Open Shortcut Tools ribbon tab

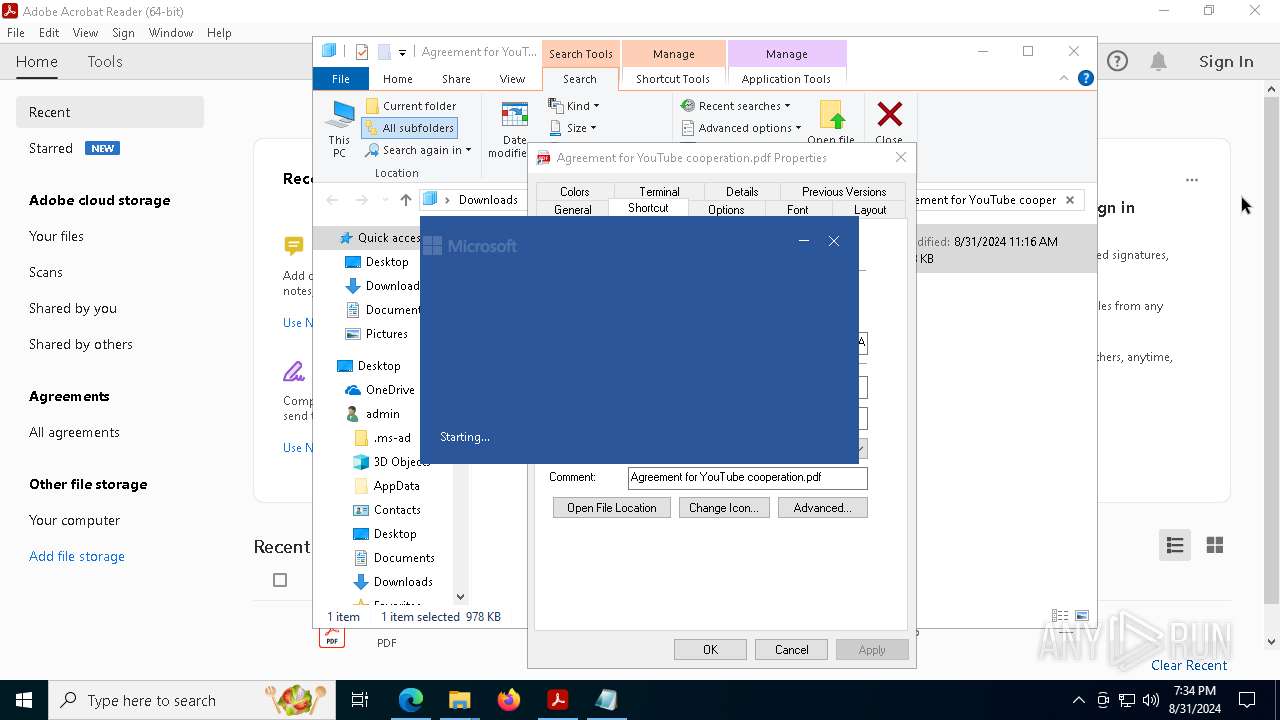(673, 79)
